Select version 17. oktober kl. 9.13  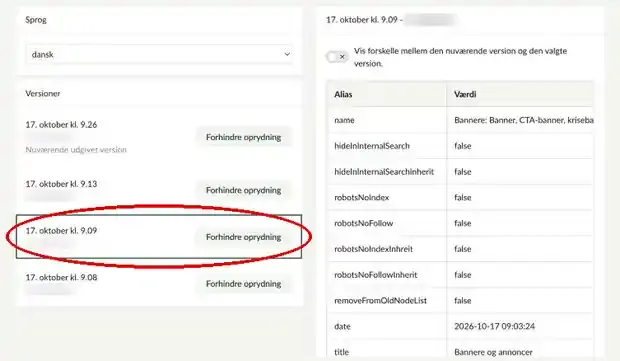coord(61,184)
